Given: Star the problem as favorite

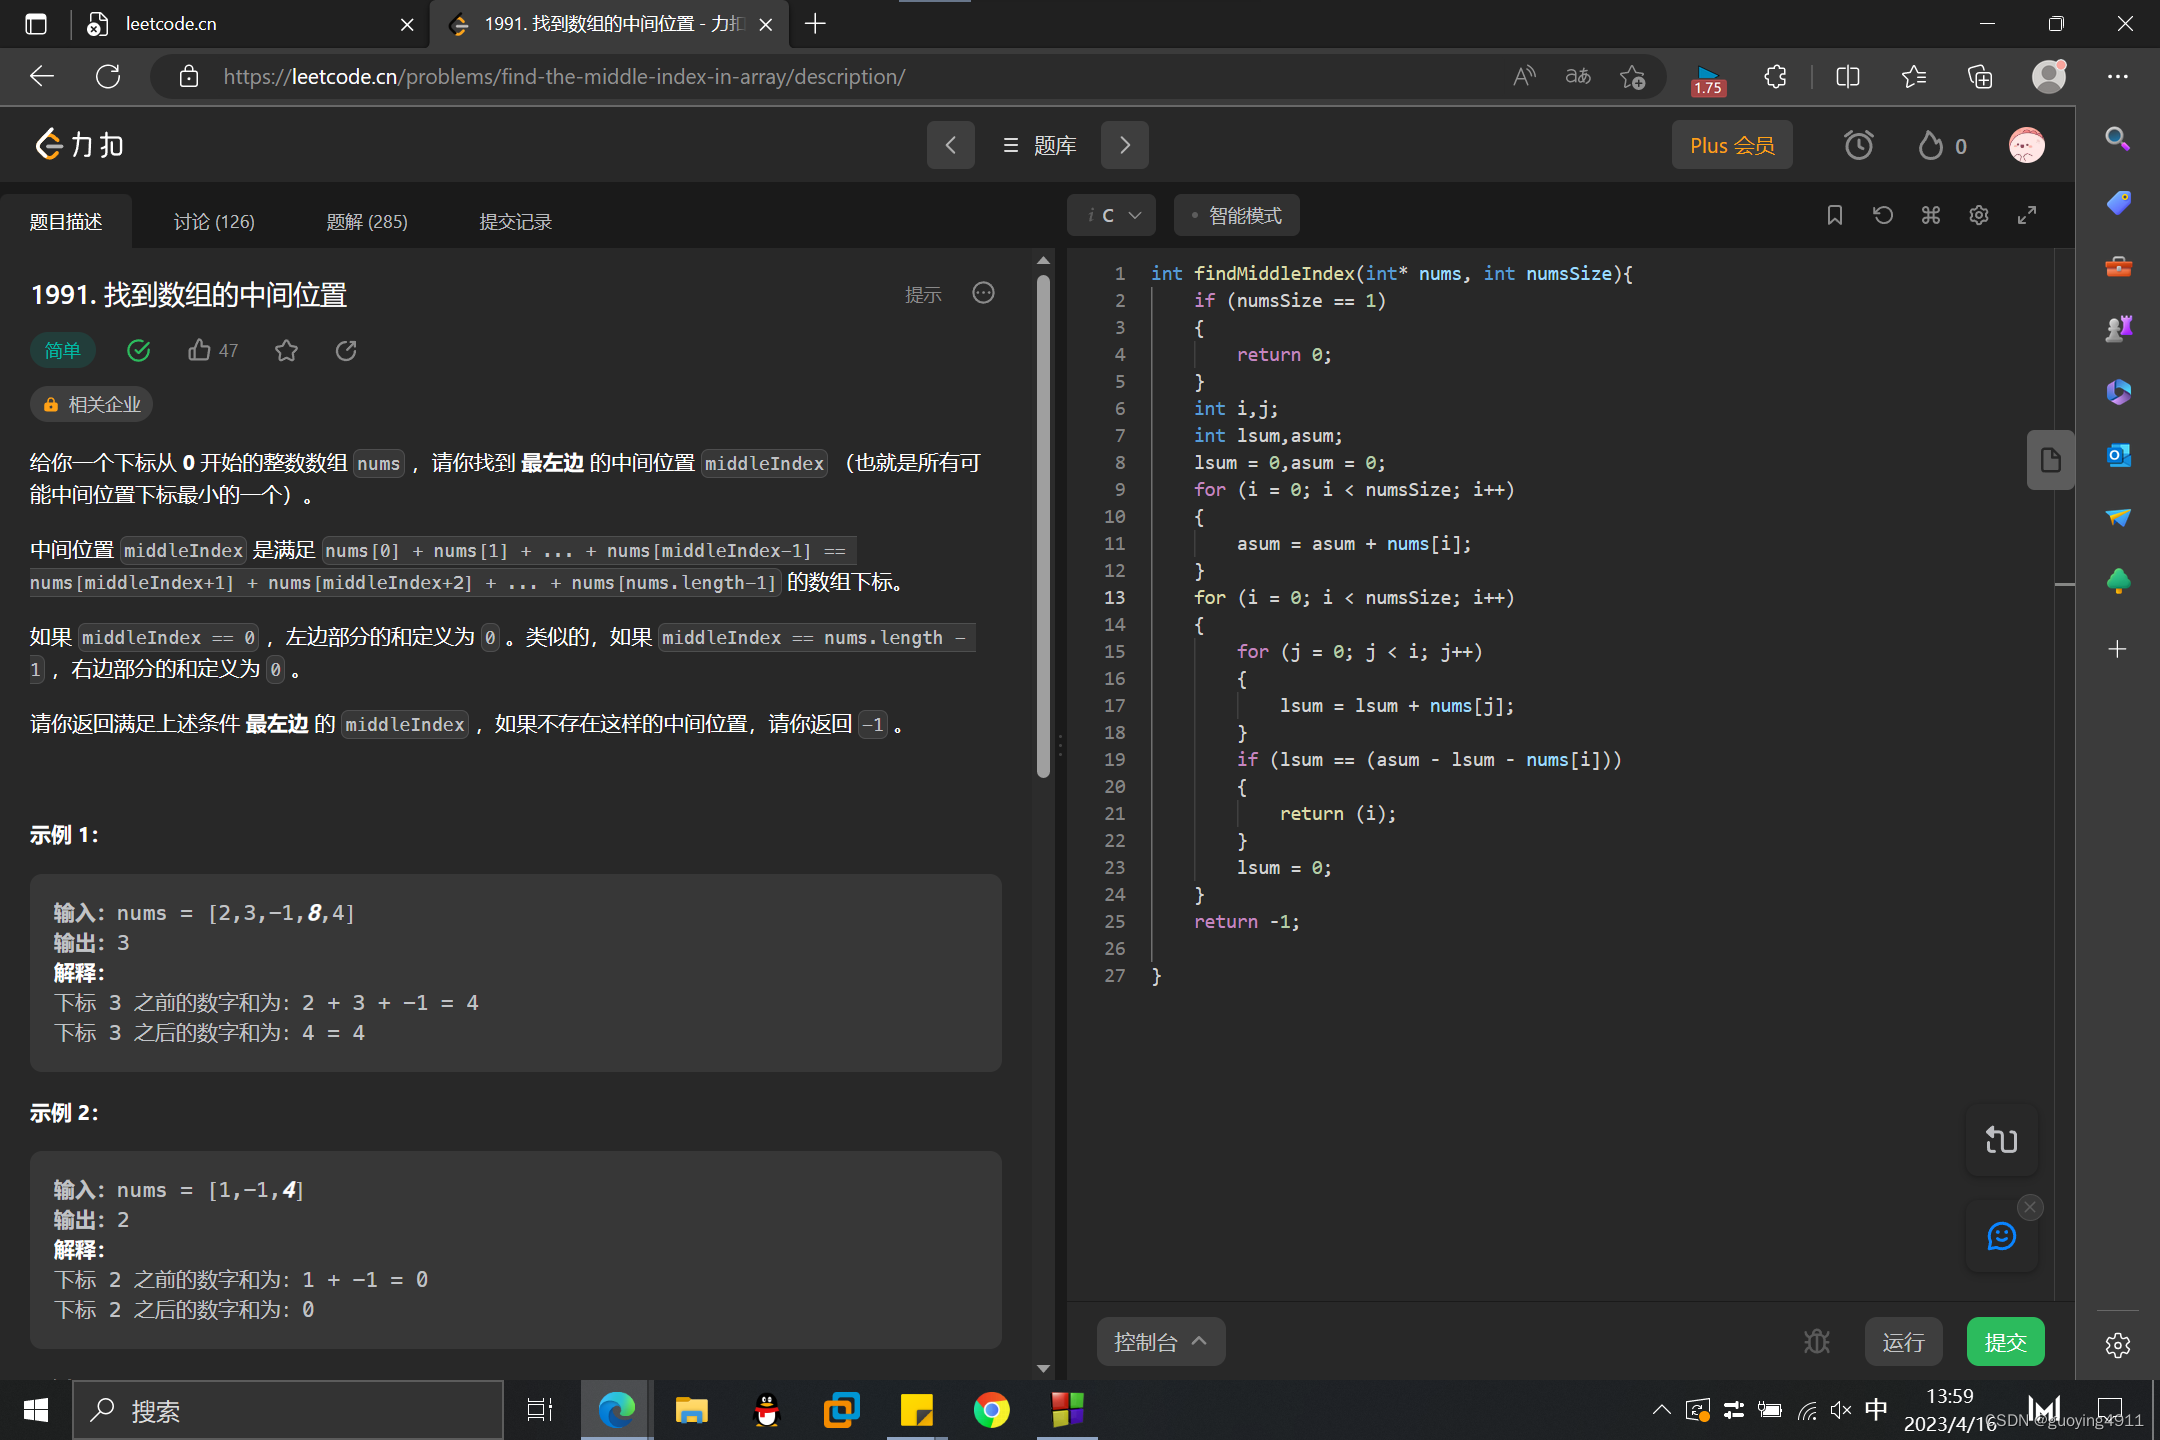Looking at the screenshot, I should (286, 350).
